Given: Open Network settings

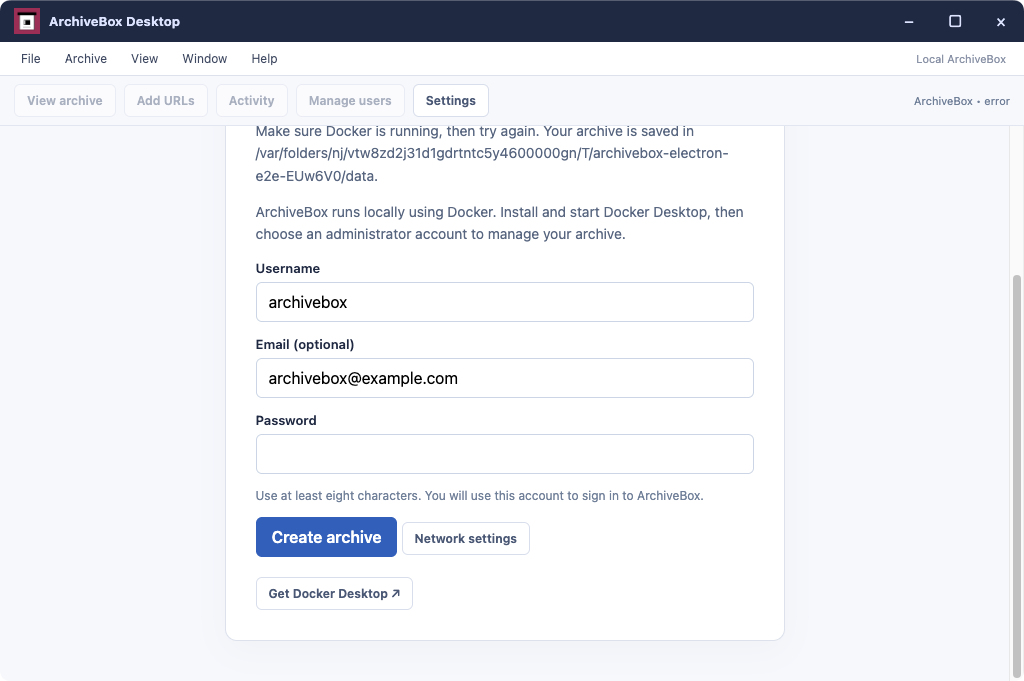Looking at the screenshot, I should click(466, 539).
